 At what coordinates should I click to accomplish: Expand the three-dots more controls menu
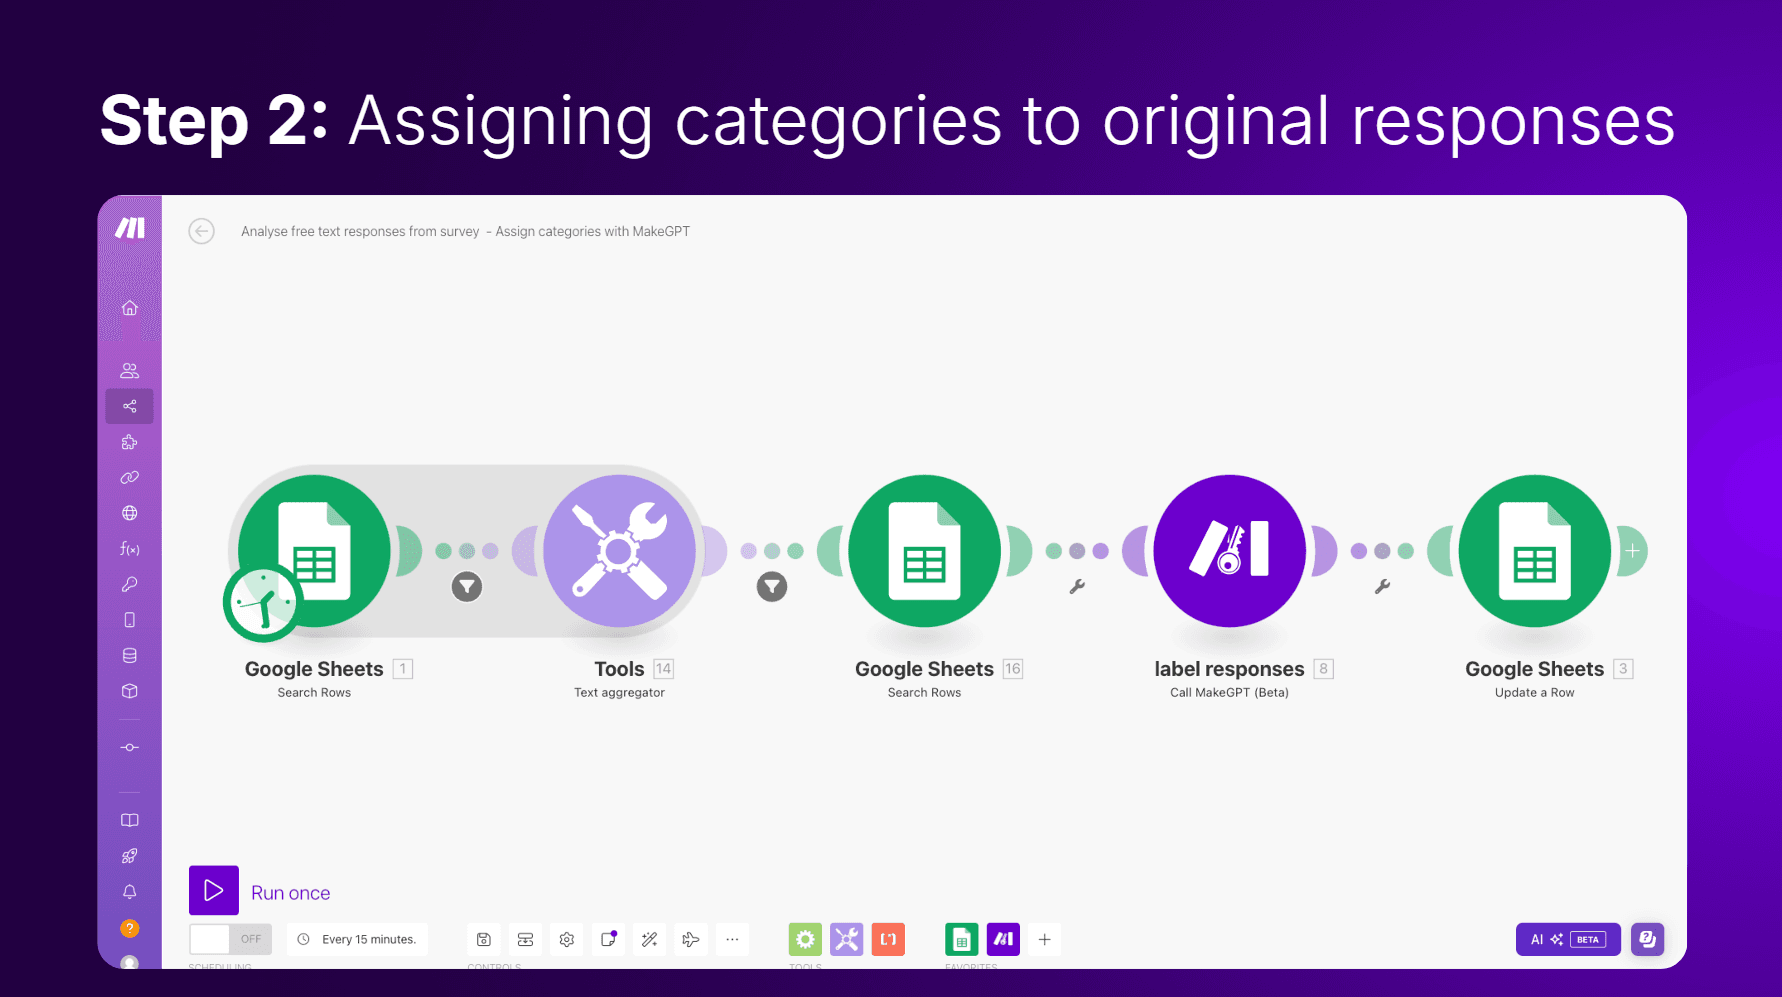732,939
